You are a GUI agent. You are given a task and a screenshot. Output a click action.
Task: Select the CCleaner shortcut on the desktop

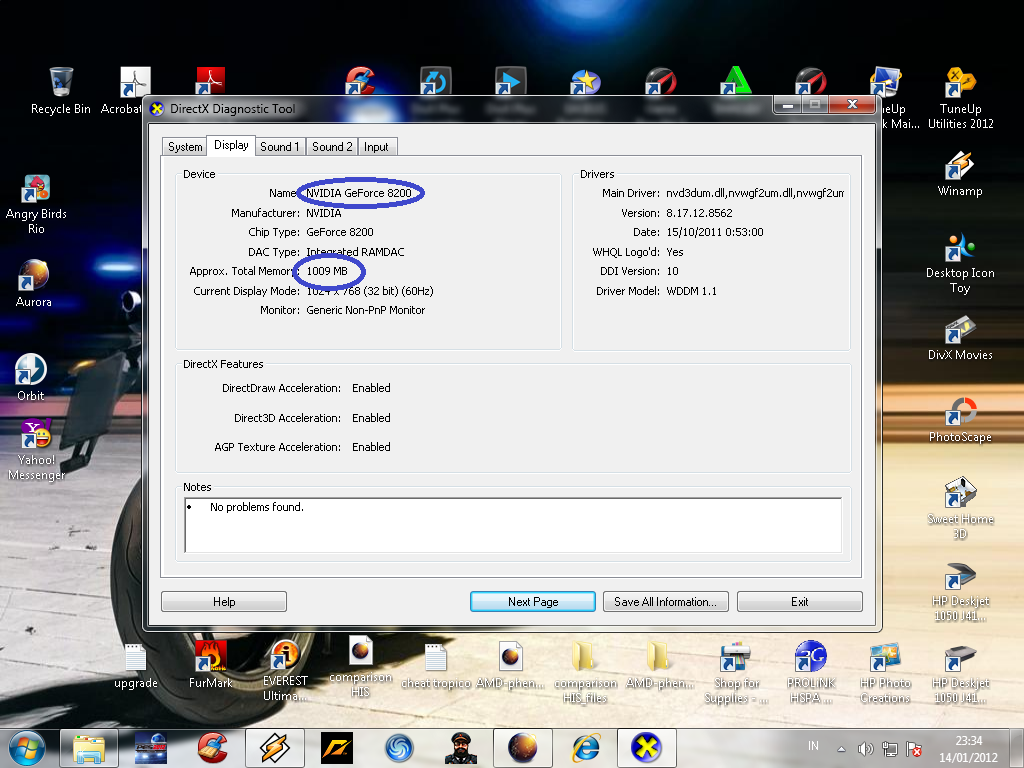360,82
